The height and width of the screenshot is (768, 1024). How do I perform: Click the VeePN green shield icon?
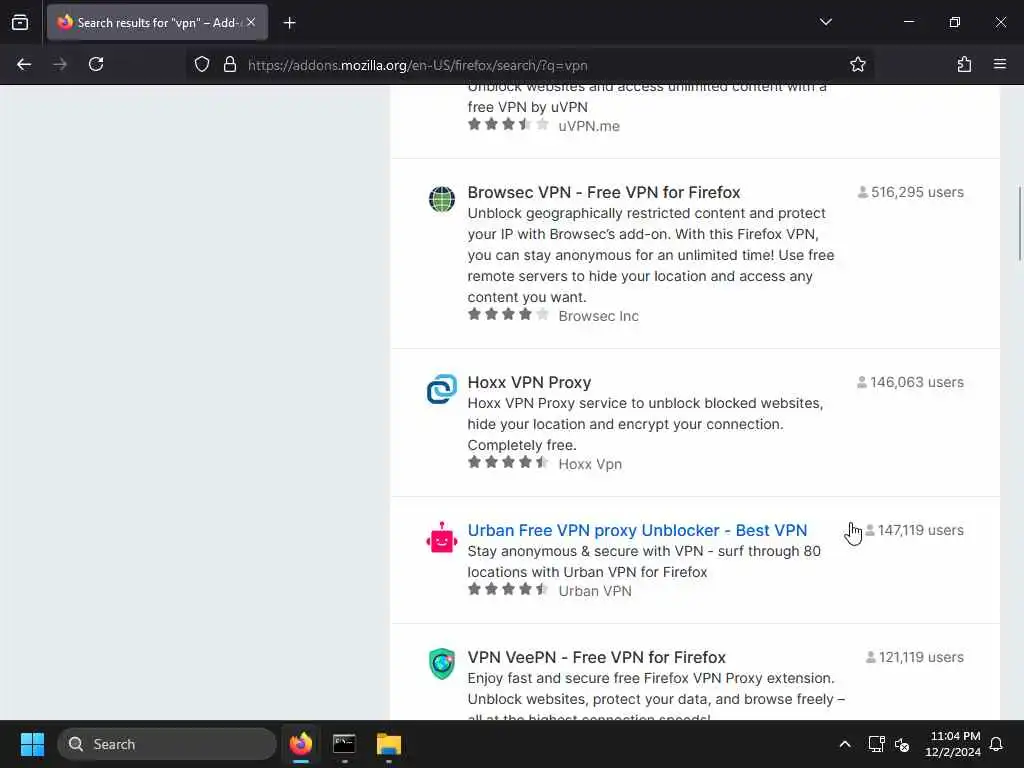[441, 664]
